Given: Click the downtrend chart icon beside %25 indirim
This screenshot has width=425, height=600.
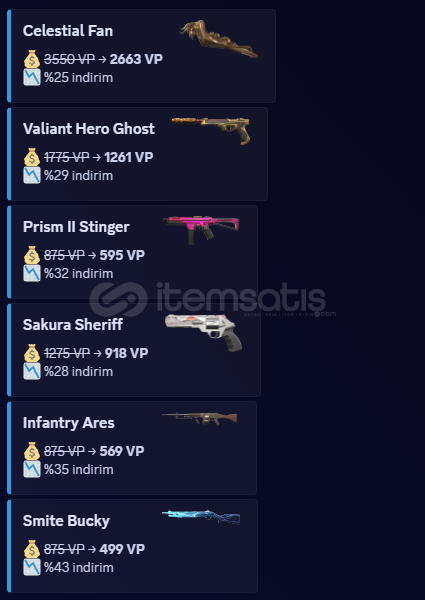Looking at the screenshot, I should point(32,77).
